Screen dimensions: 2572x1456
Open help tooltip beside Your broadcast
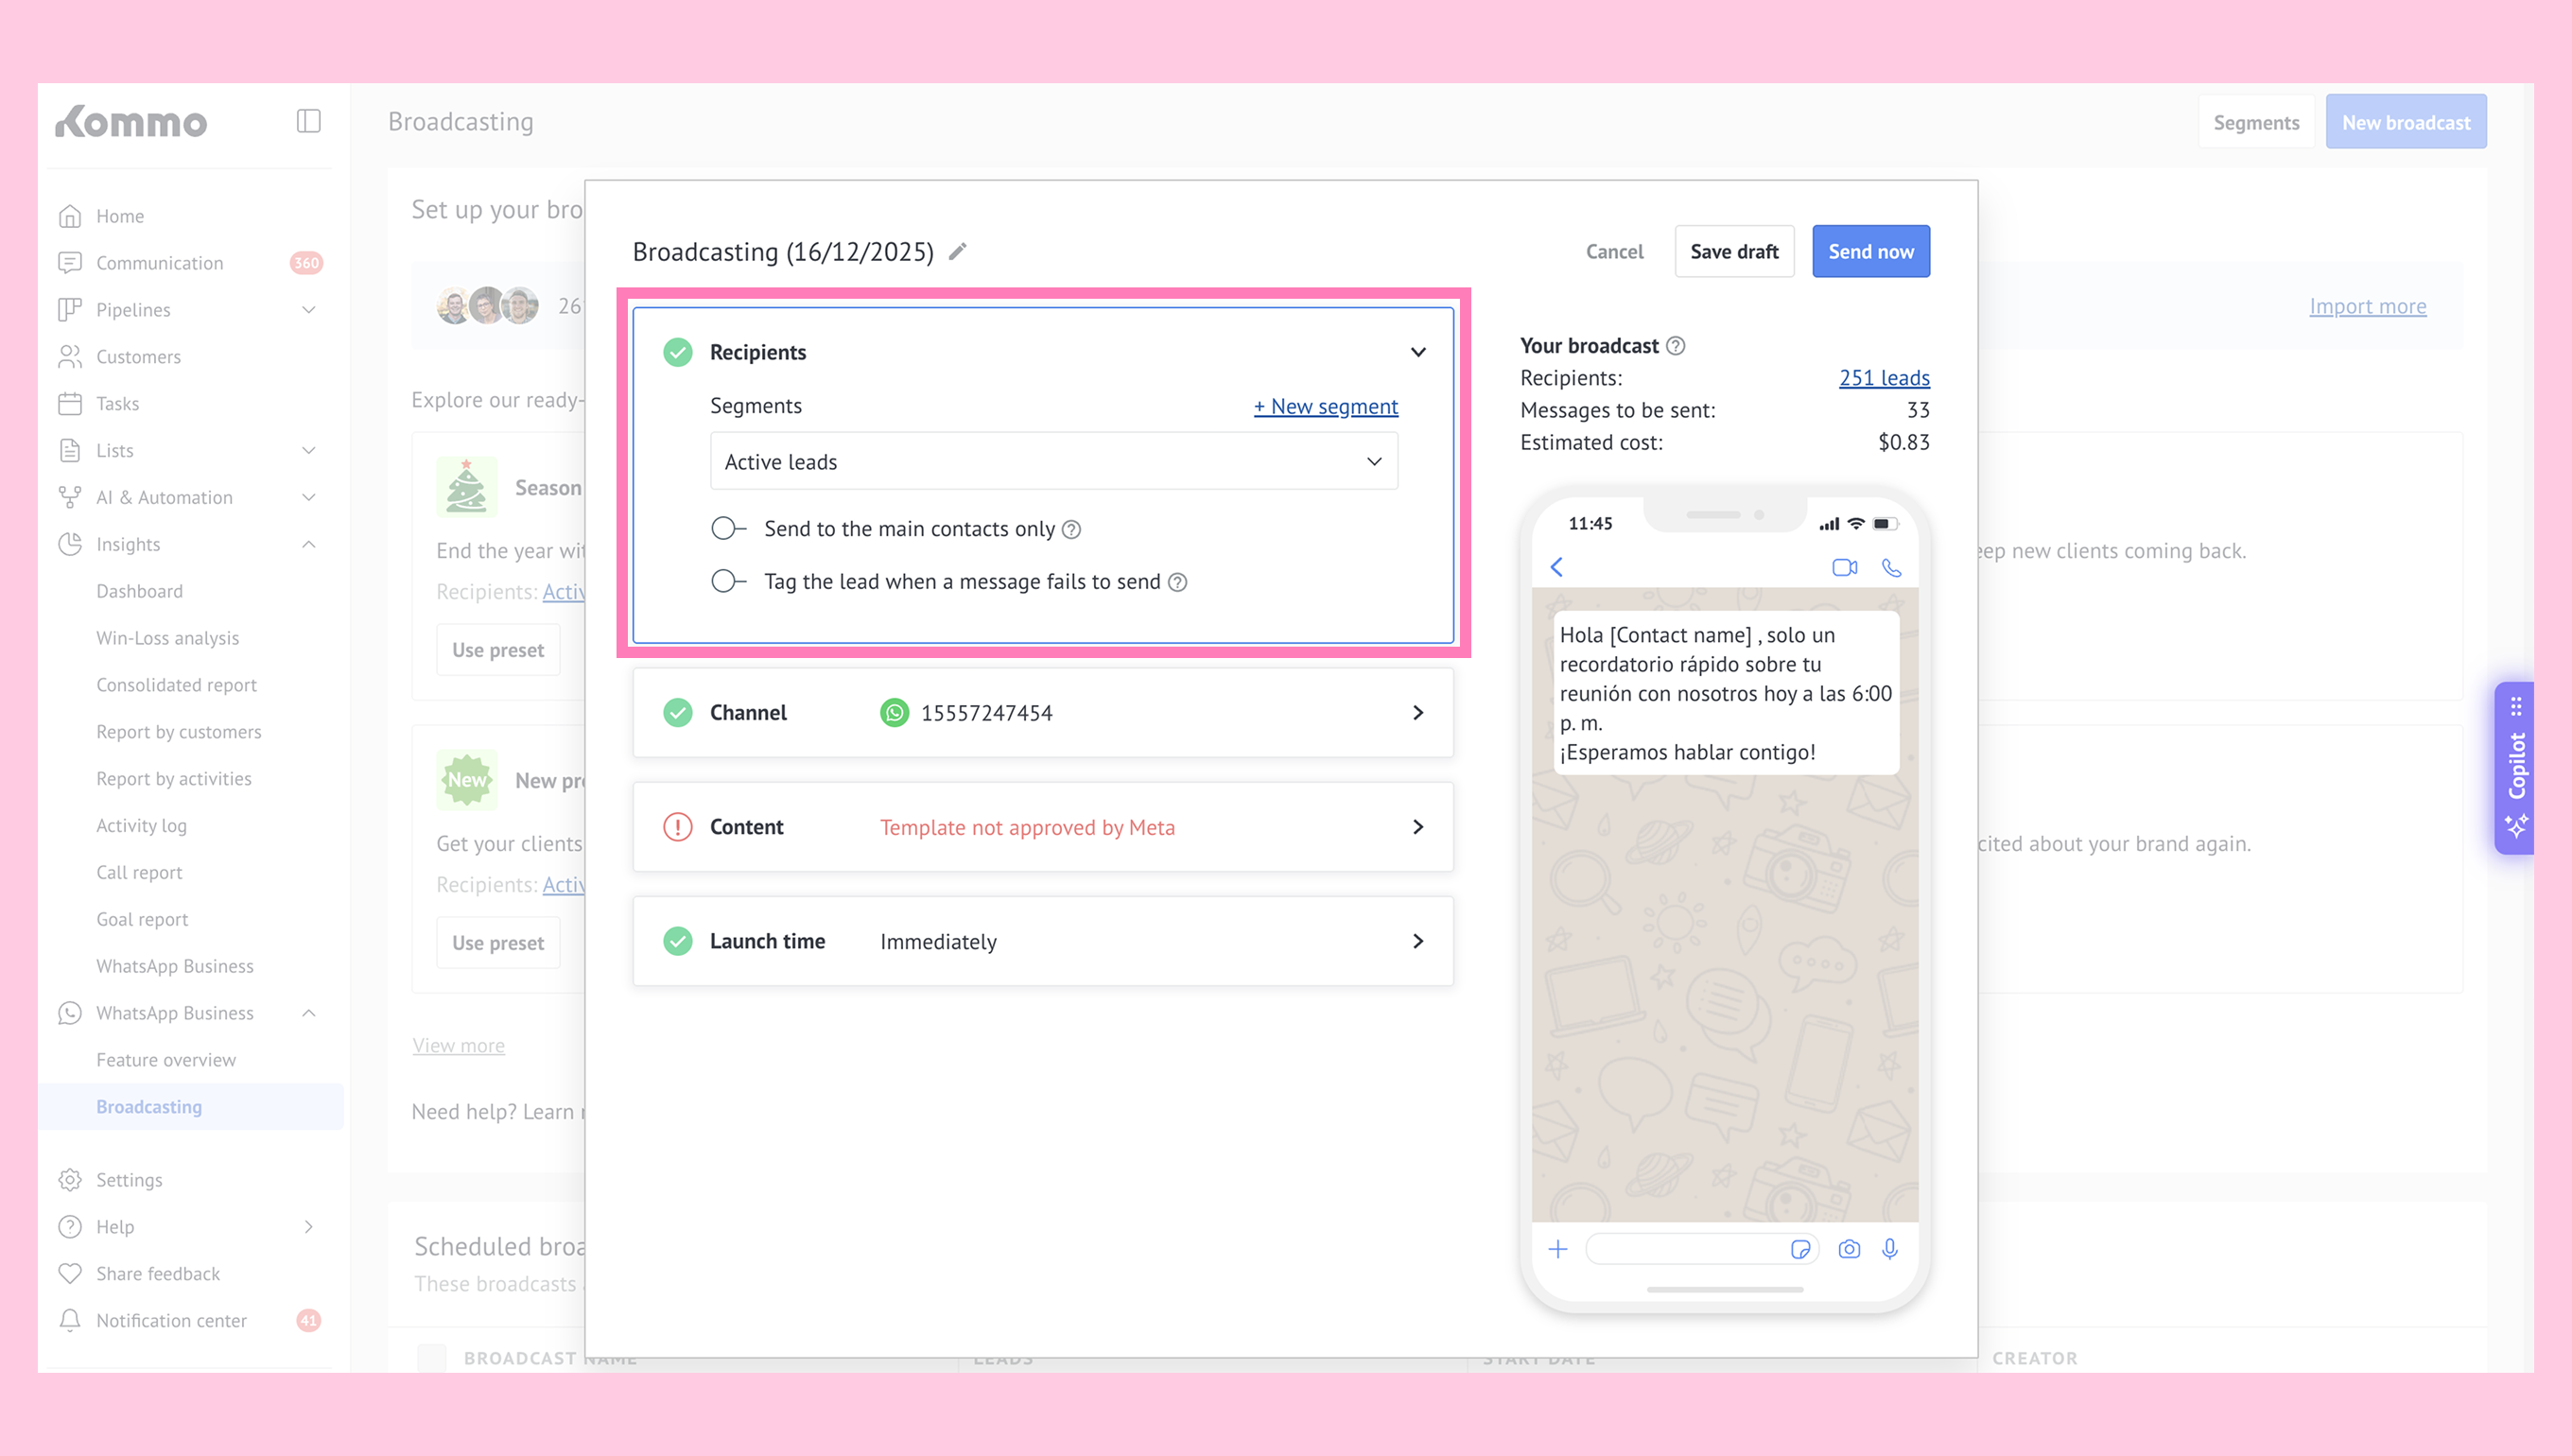(x=1676, y=346)
